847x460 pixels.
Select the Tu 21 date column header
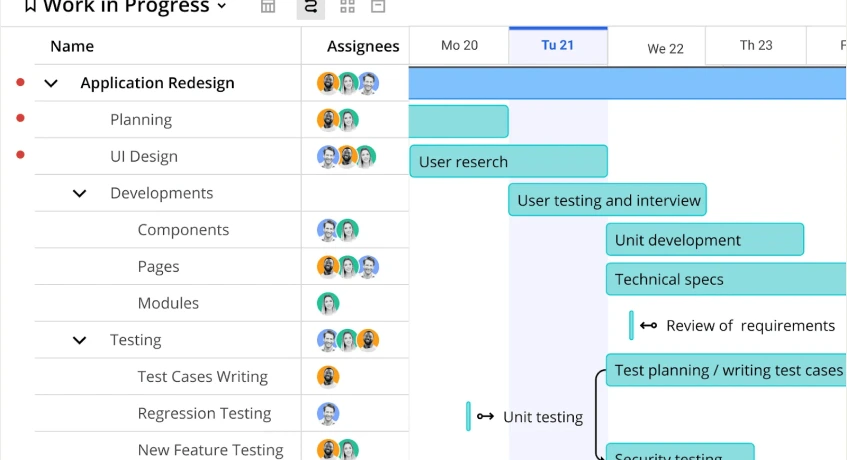coord(557,46)
